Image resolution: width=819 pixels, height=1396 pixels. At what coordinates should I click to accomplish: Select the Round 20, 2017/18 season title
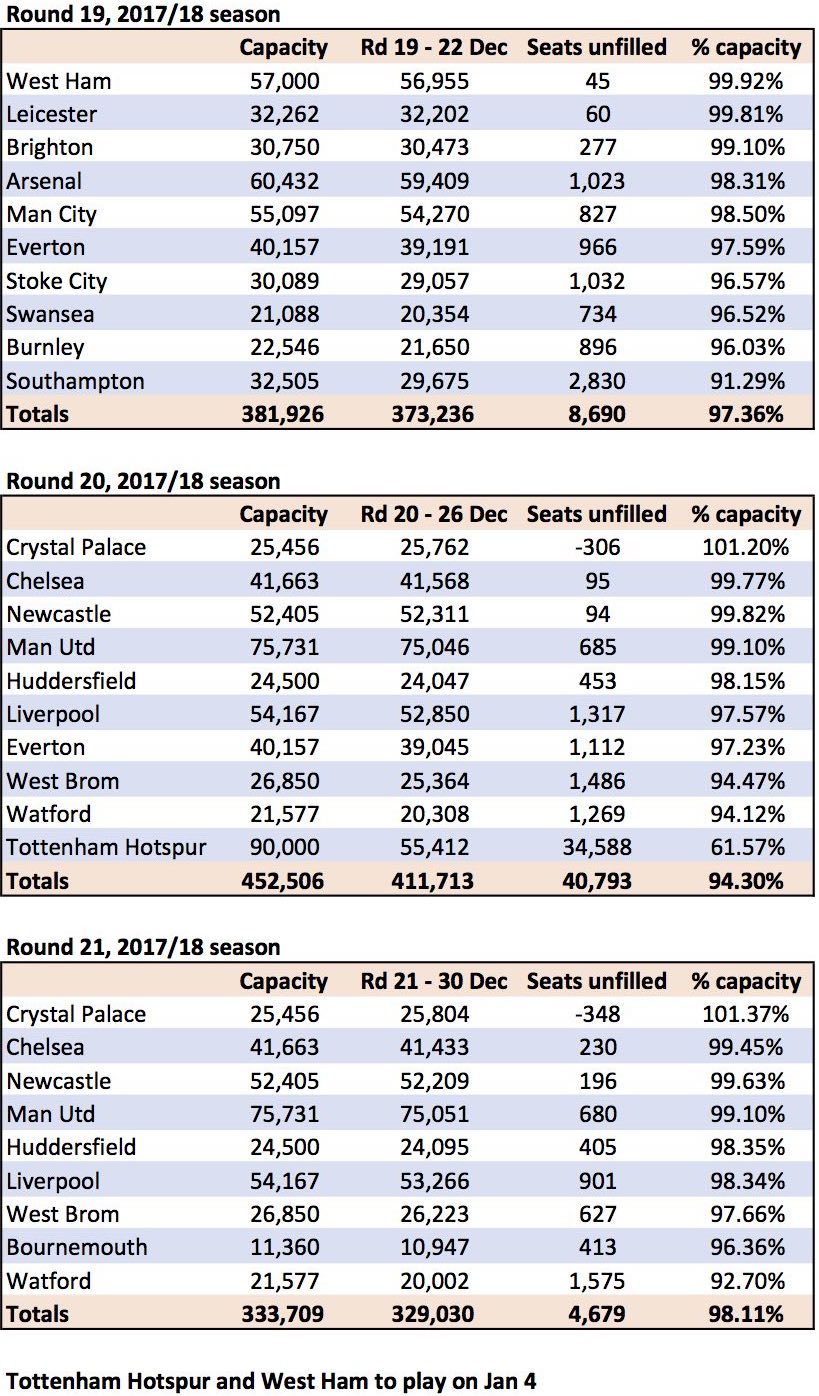pos(143,481)
